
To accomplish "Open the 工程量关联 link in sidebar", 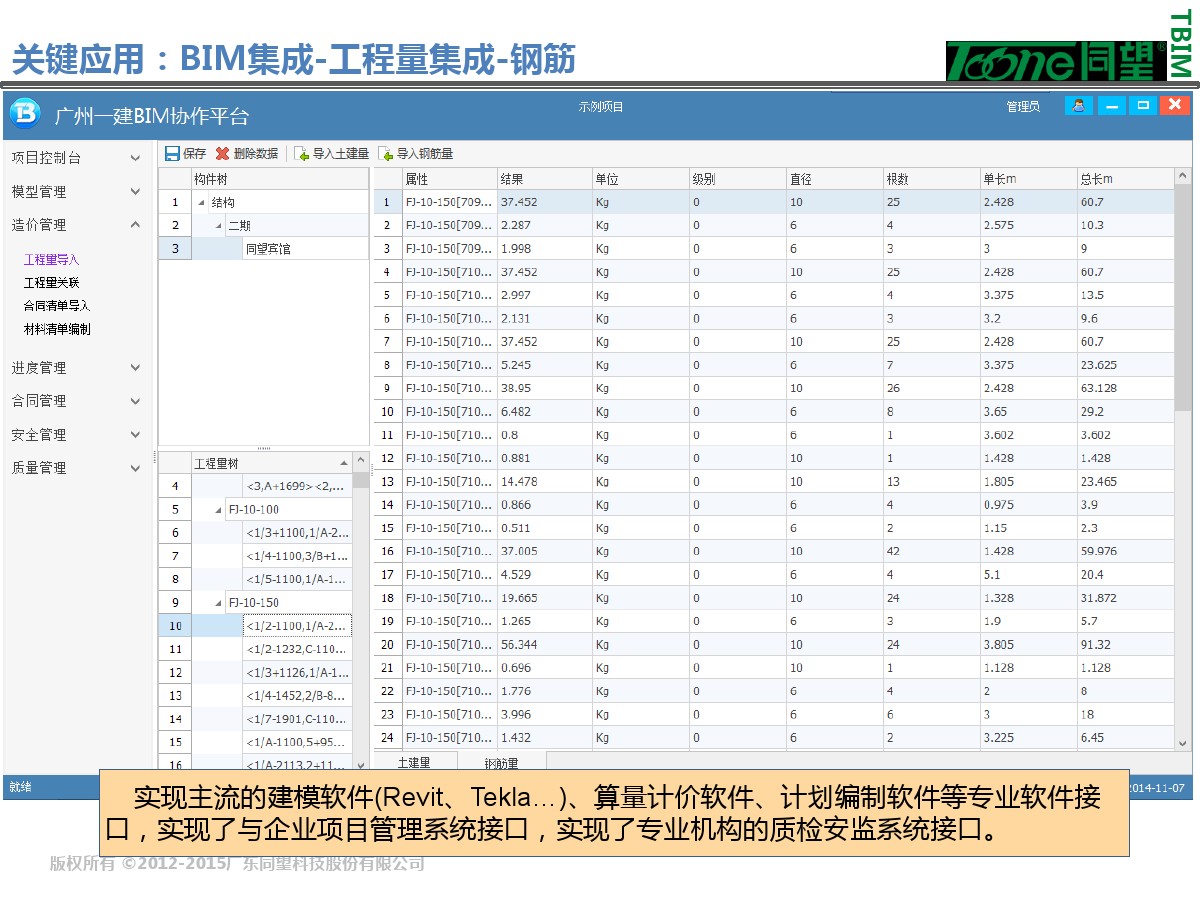I will click(x=51, y=283).
